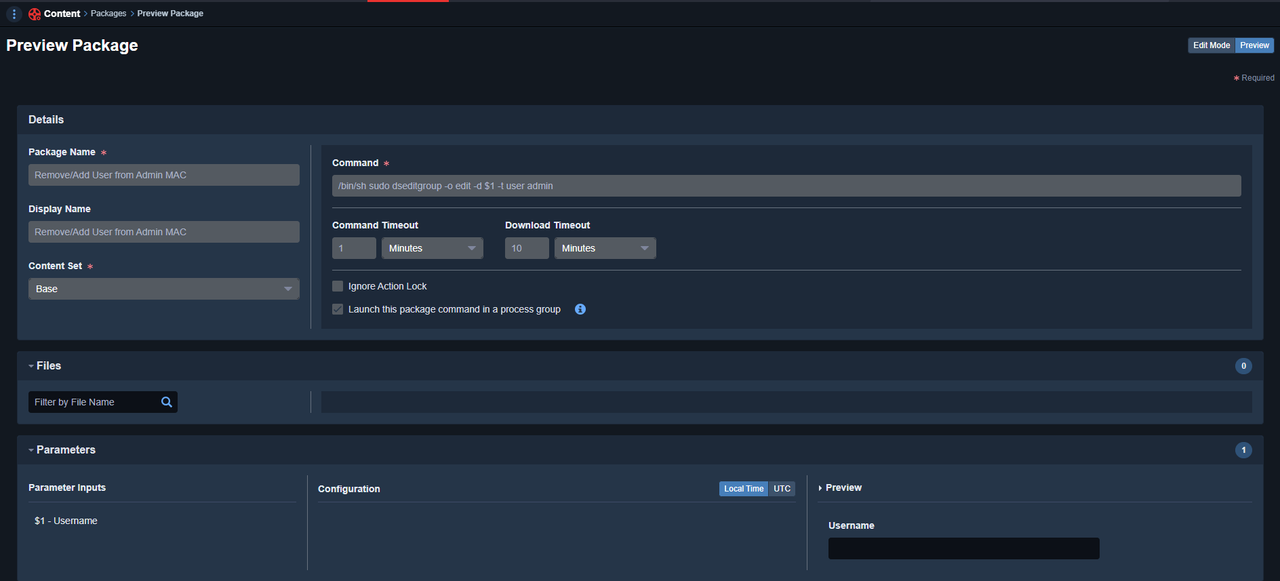Image resolution: width=1280 pixels, height=581 pixels.
Task: Expand the parameter Preview disclosure triangle
Action: [821, 488]
